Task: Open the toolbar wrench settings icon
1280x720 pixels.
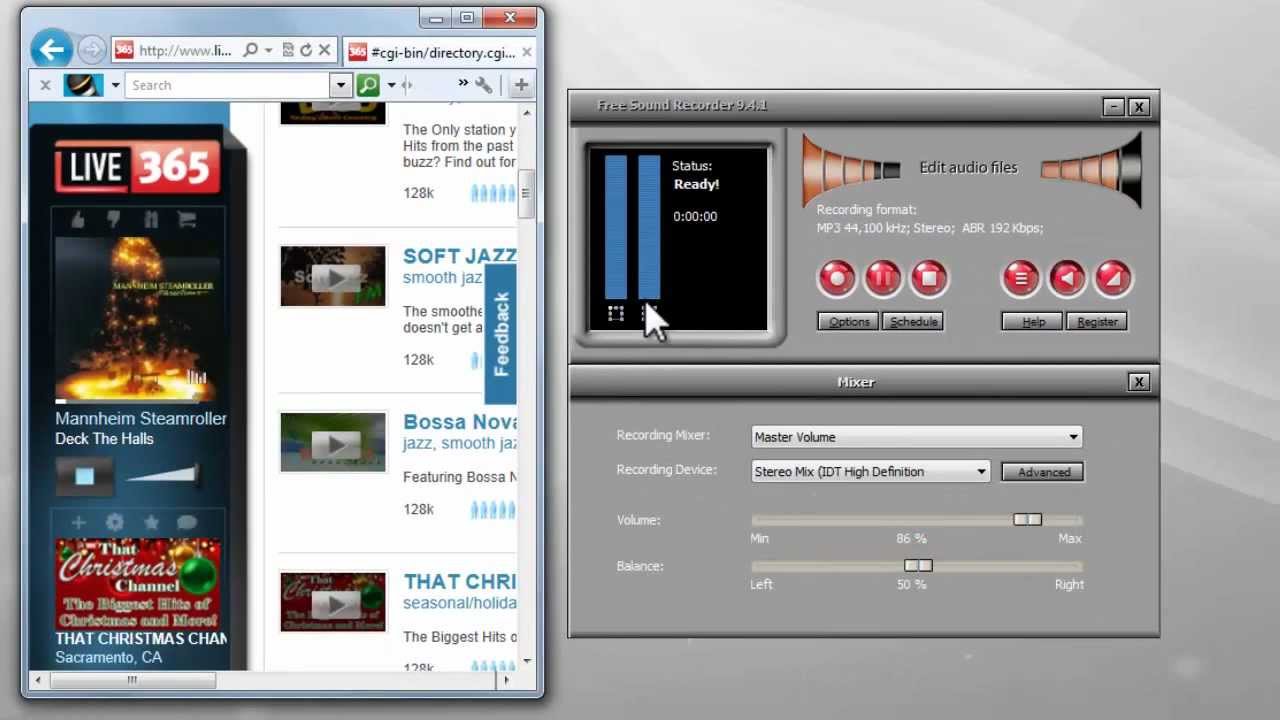Action: click(484, 85)
